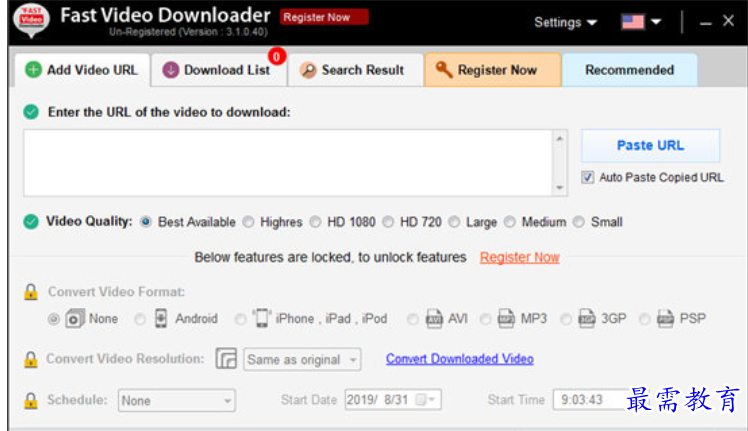Click inside the video URL text area
This screenshot has width=748, height=431.
coord(288,163)
